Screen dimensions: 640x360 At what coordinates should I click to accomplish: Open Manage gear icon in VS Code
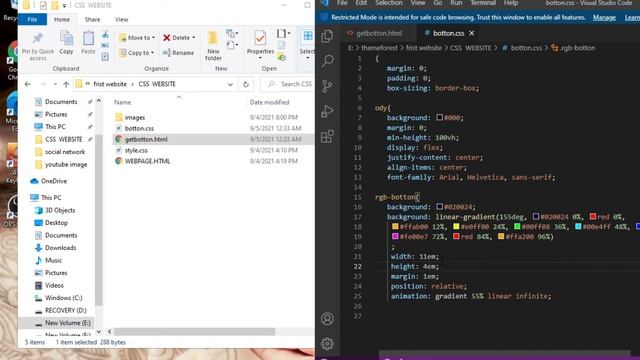point(327,344)
